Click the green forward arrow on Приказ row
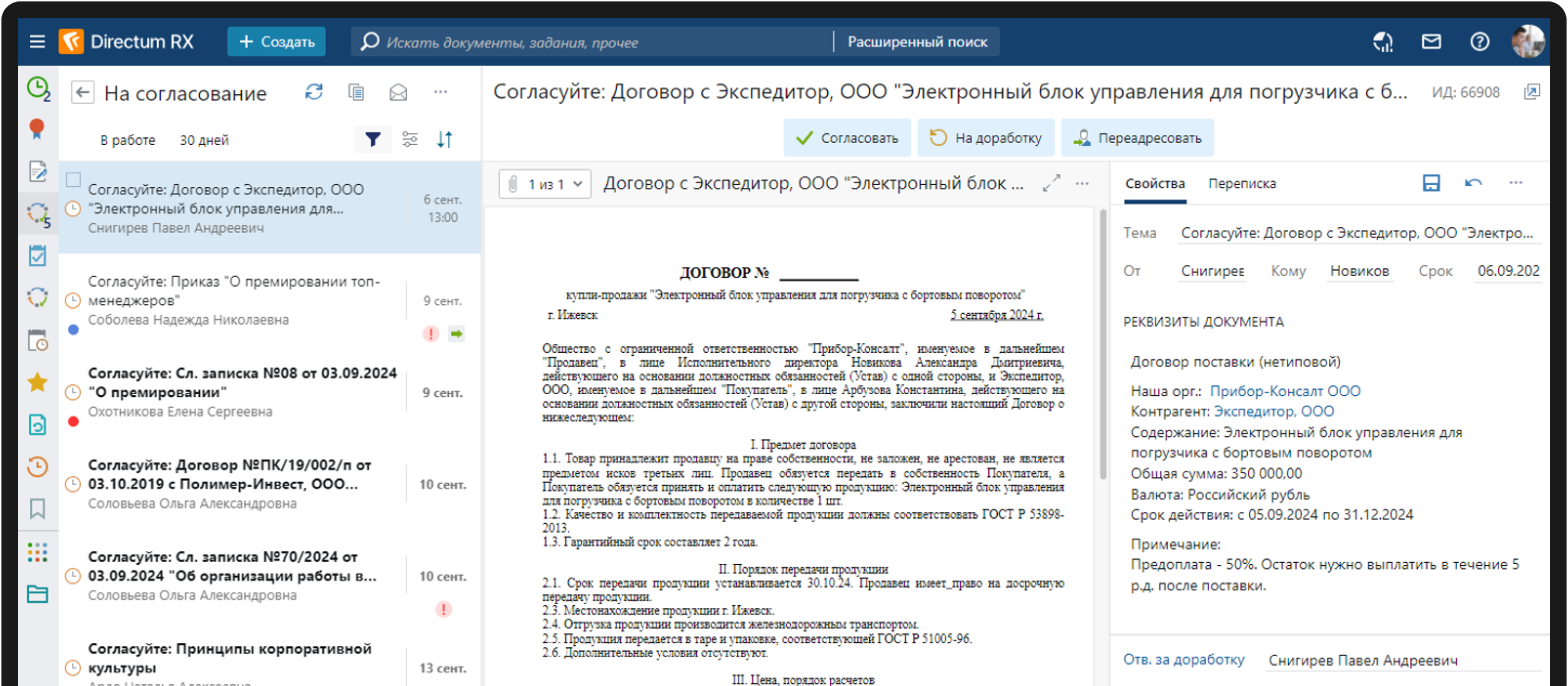Screen dimensions: 1568x686 (x=457, y=334)
